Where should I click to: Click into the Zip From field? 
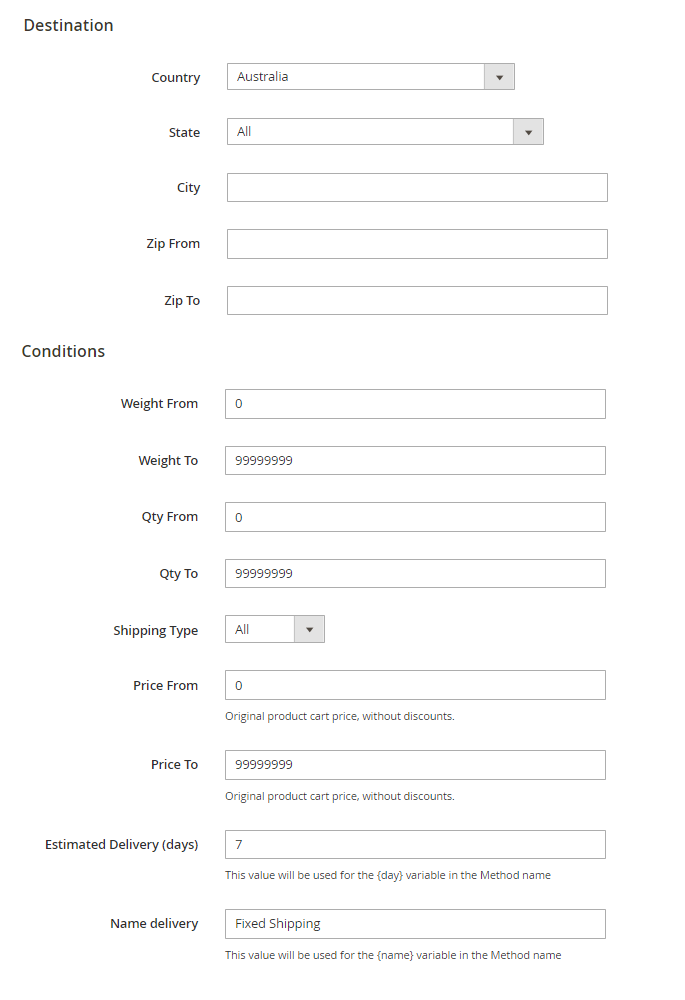click(417, 244)
